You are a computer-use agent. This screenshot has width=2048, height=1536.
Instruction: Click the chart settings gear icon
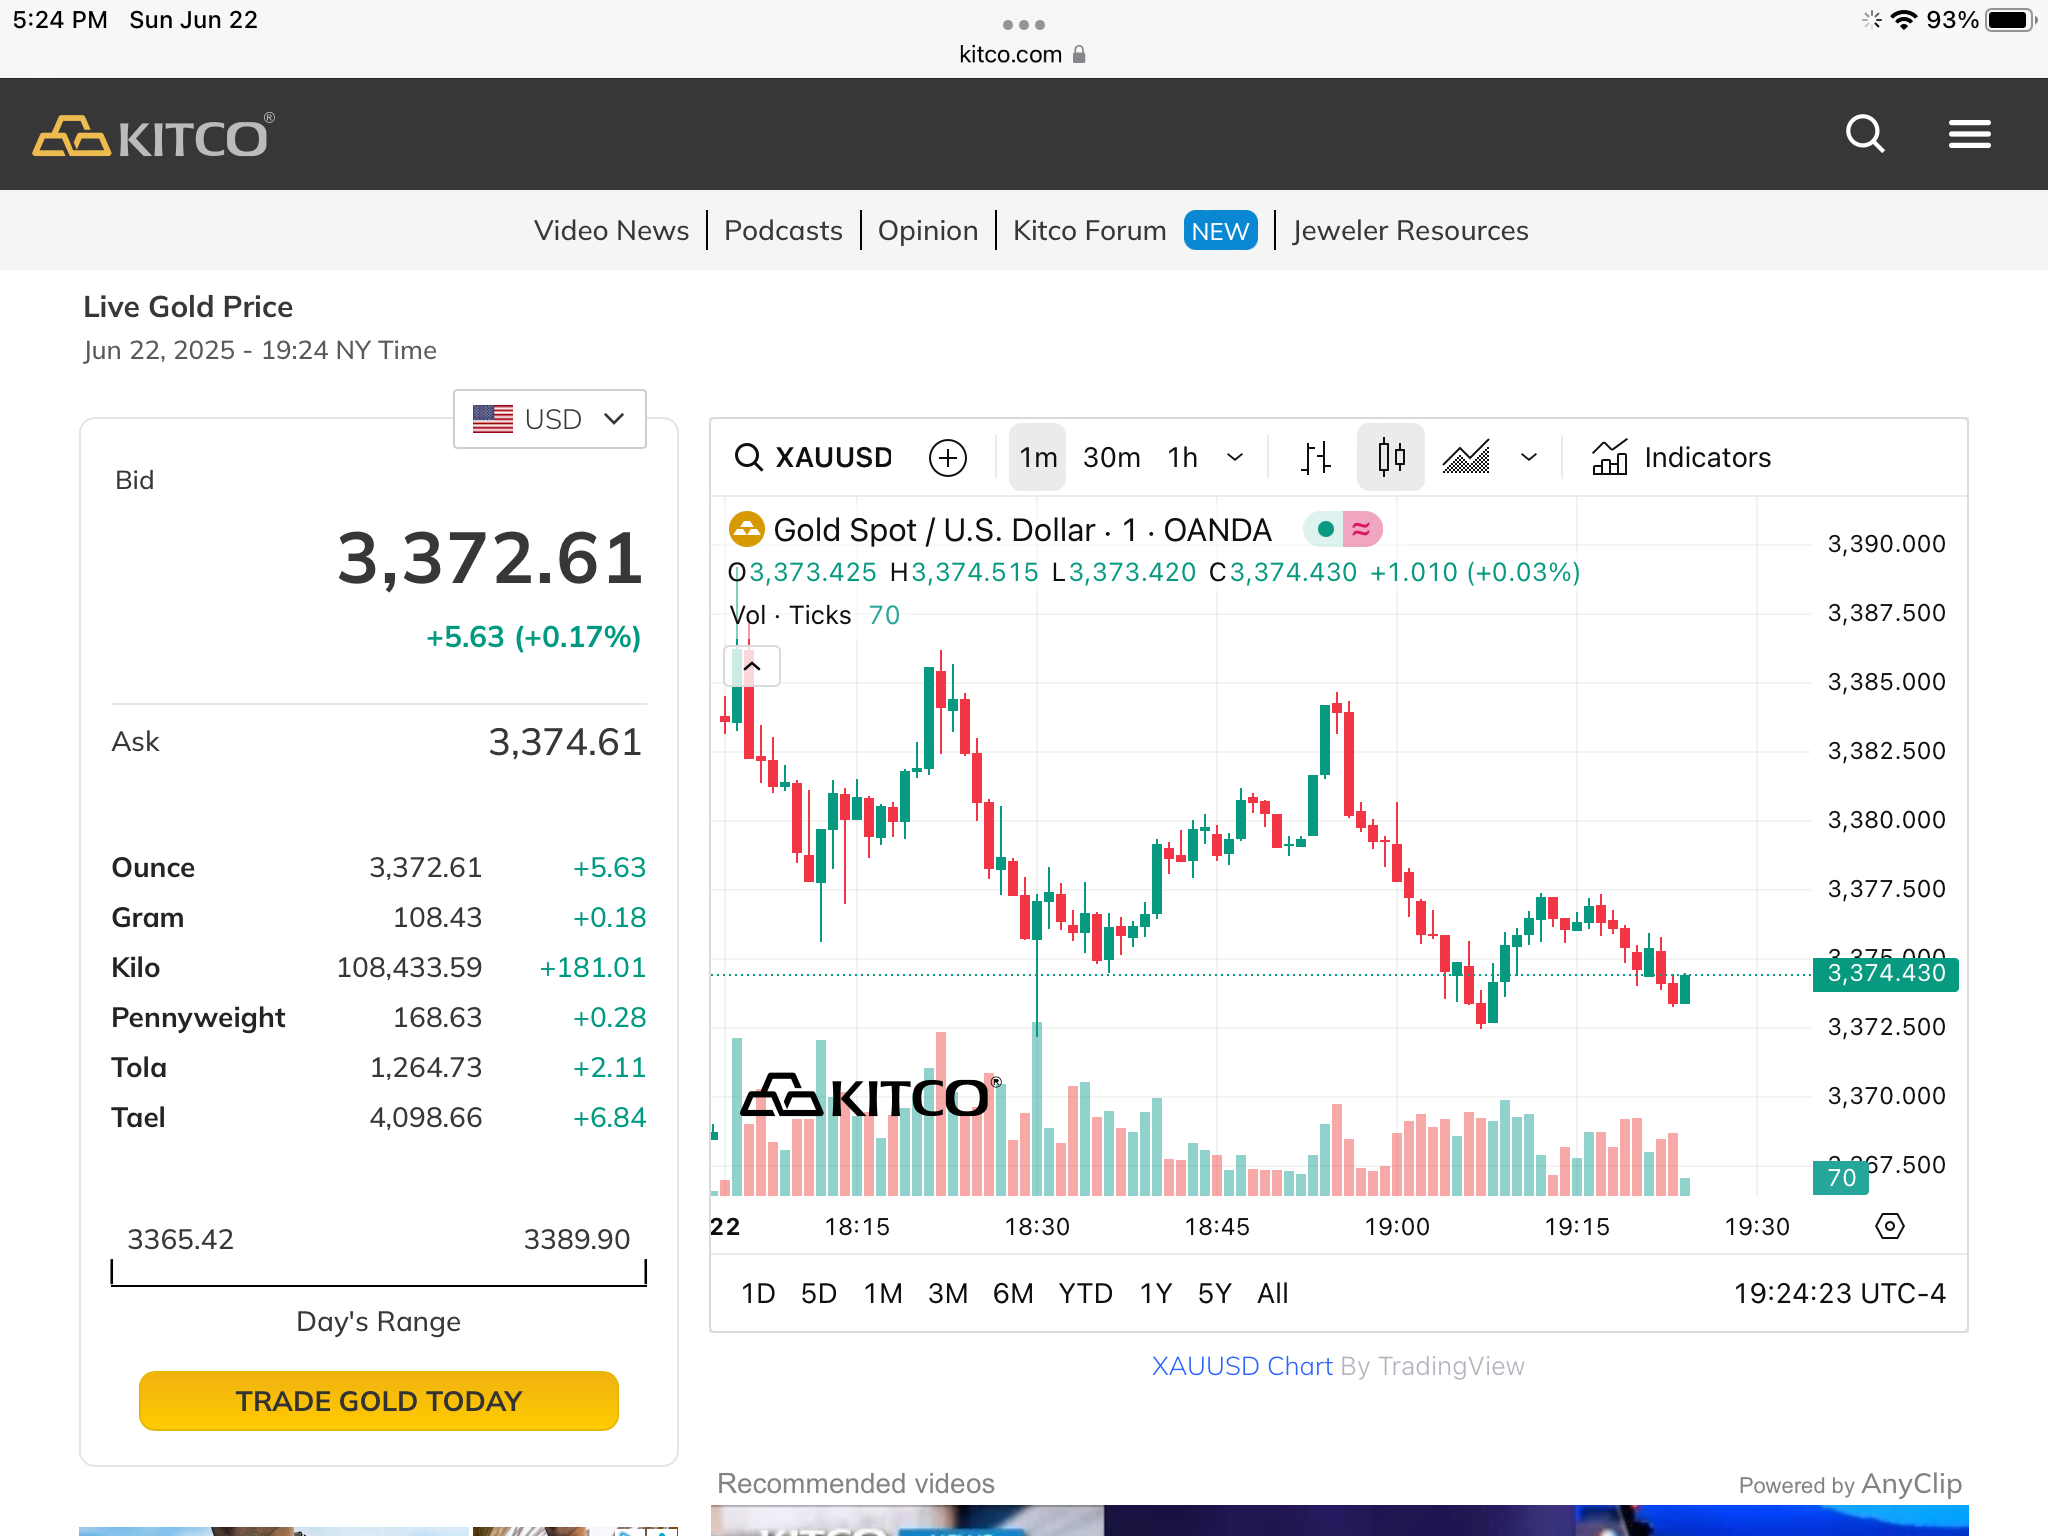click(1889, 1226)
